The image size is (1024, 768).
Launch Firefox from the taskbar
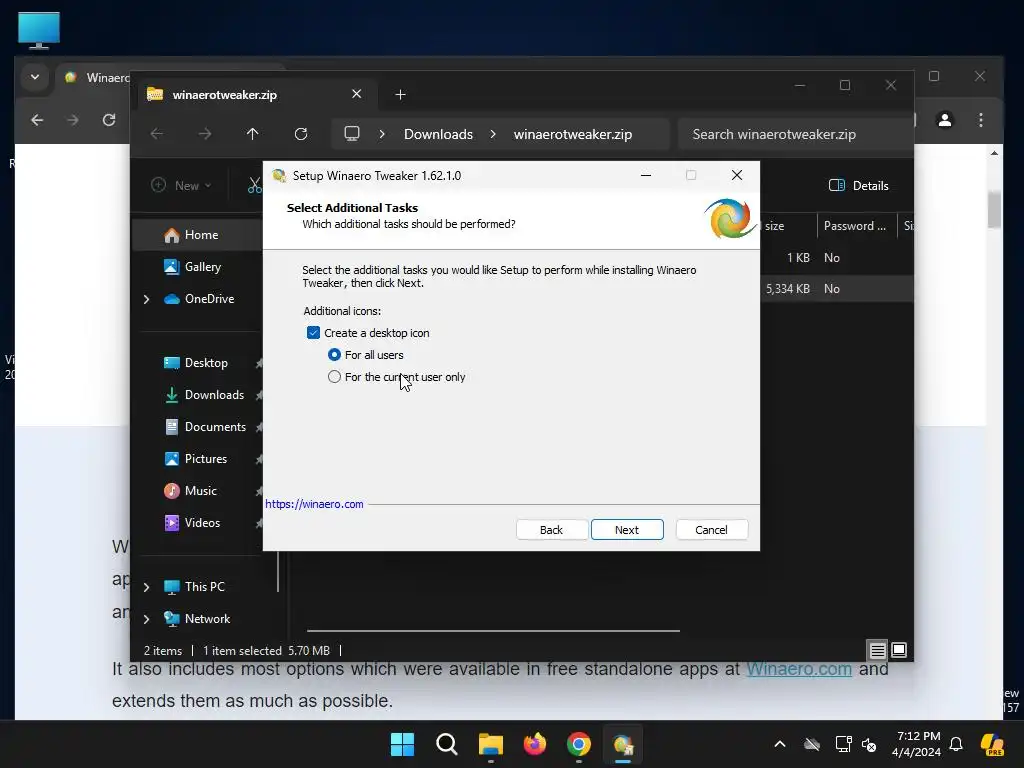tap(535, 744)
